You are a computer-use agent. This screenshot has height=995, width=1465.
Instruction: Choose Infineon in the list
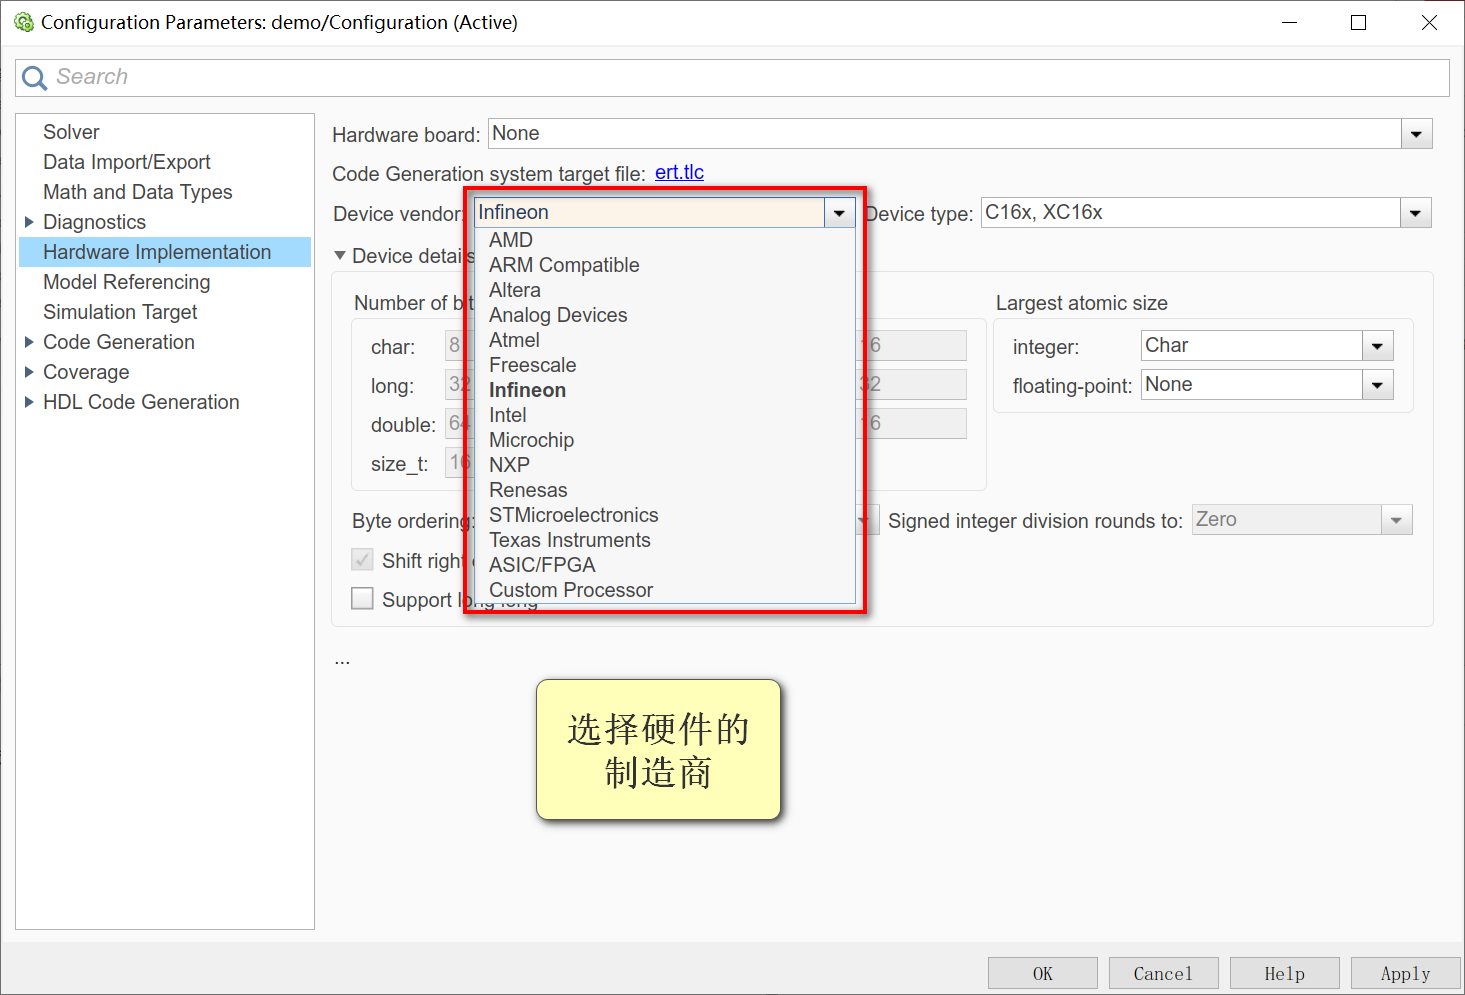click(x=527, y=390)
